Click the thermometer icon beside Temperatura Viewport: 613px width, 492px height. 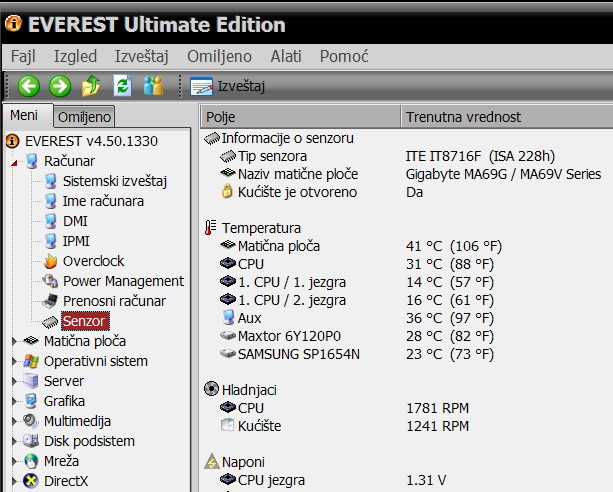[210, 228]
